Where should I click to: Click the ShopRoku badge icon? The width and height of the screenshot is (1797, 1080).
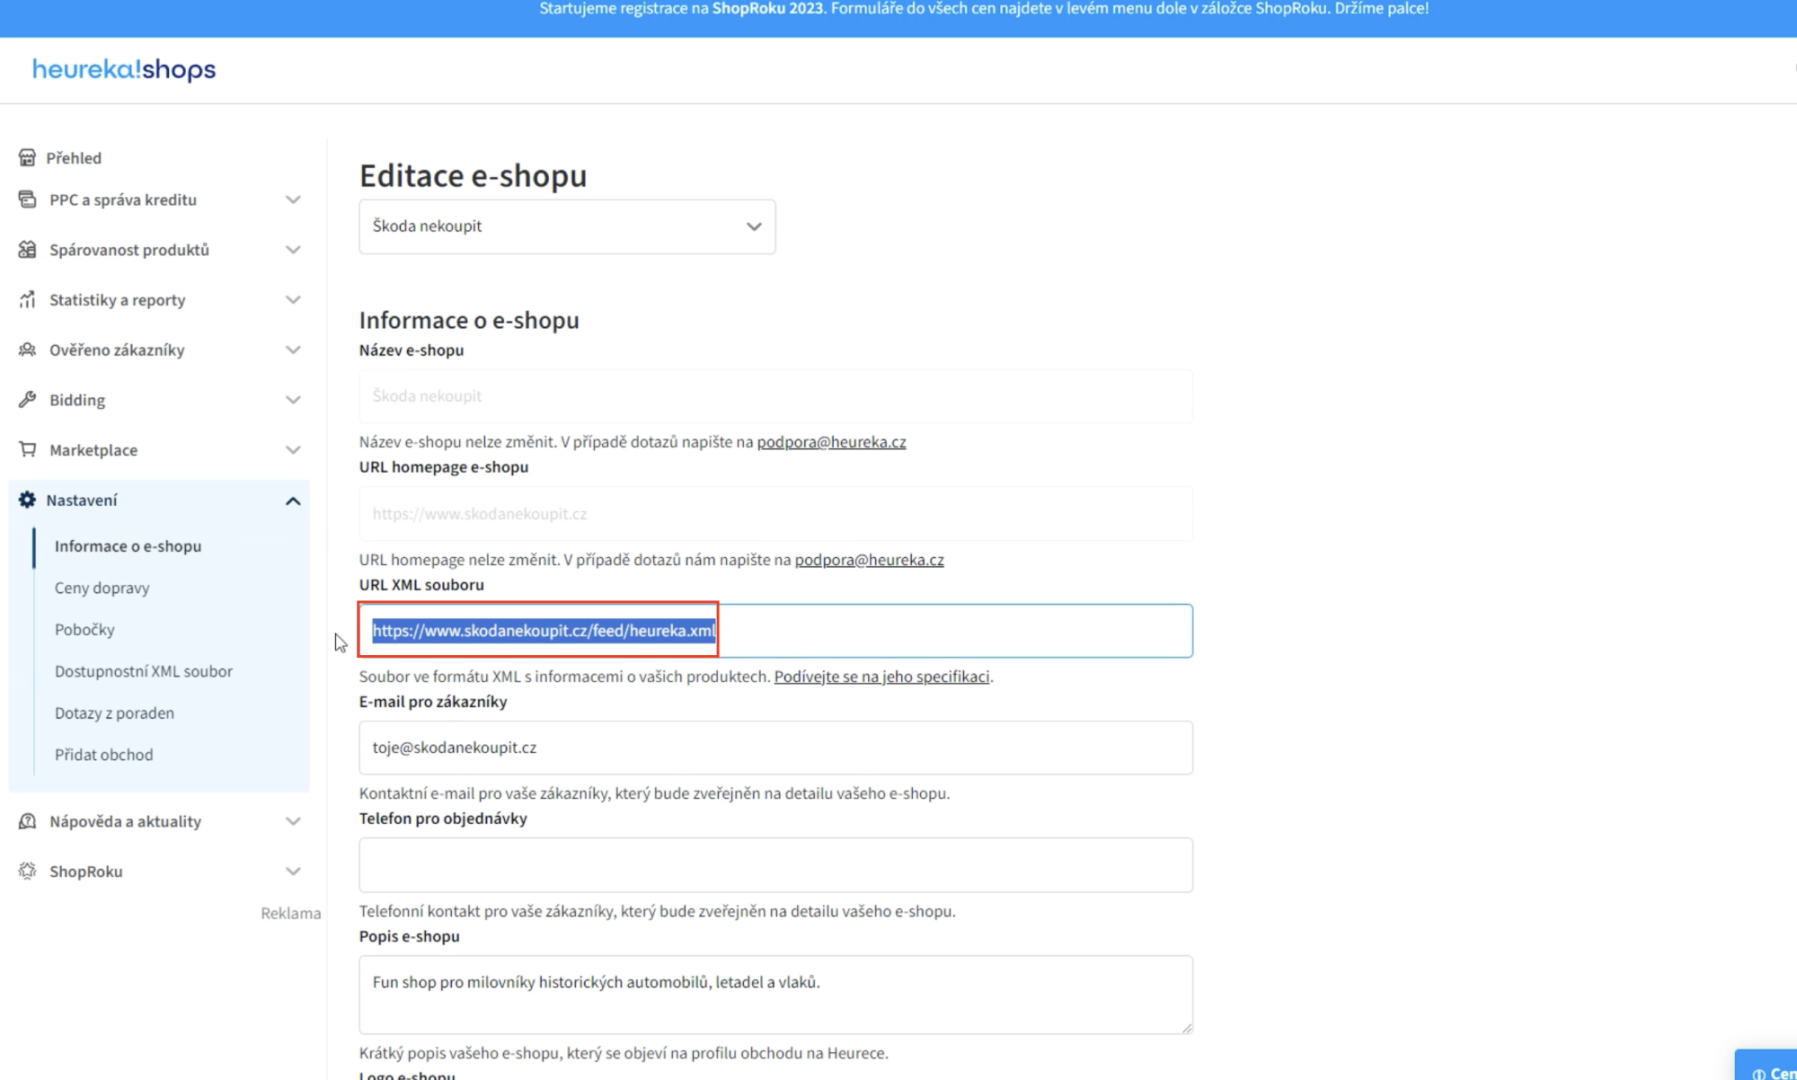27,871
